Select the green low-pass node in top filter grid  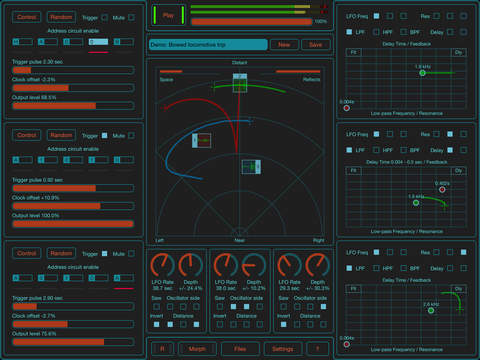click(422, 73)
